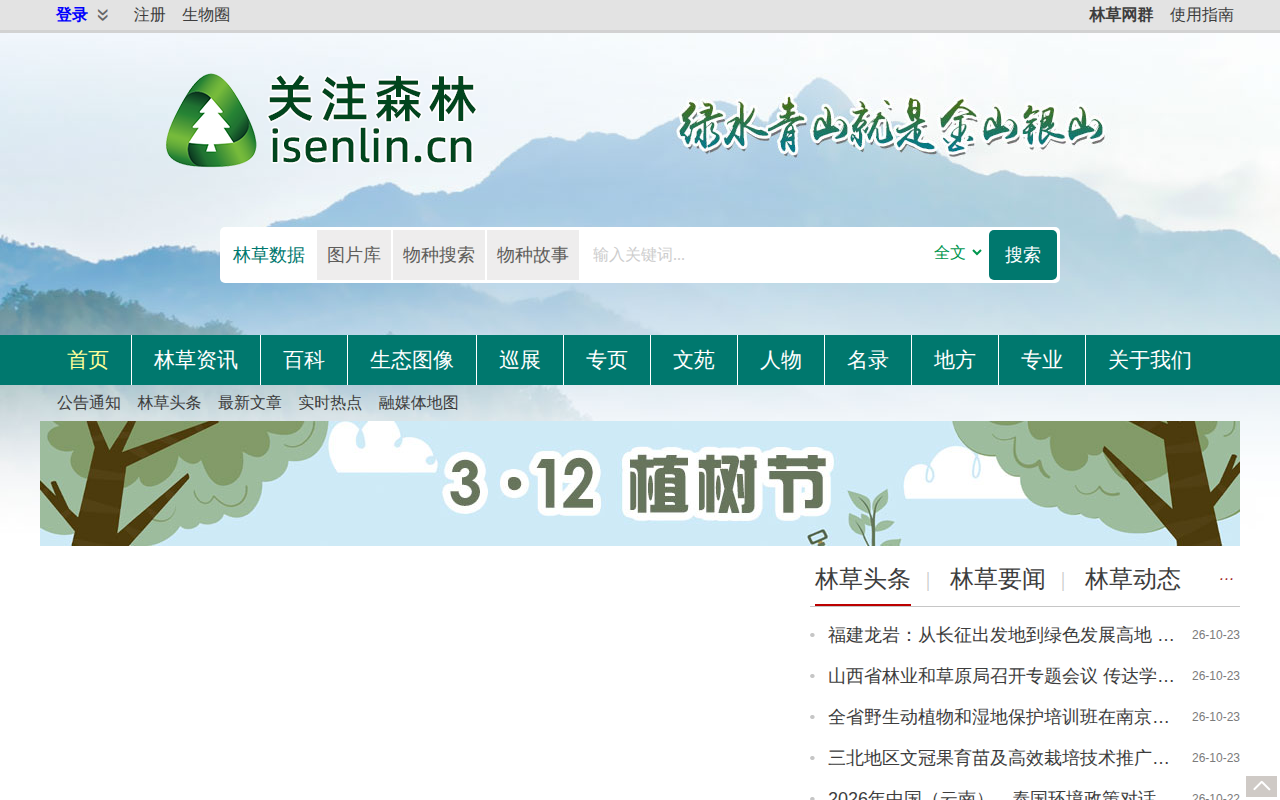
Task: Open the 林草网群 link
Action: (1121, 15)
